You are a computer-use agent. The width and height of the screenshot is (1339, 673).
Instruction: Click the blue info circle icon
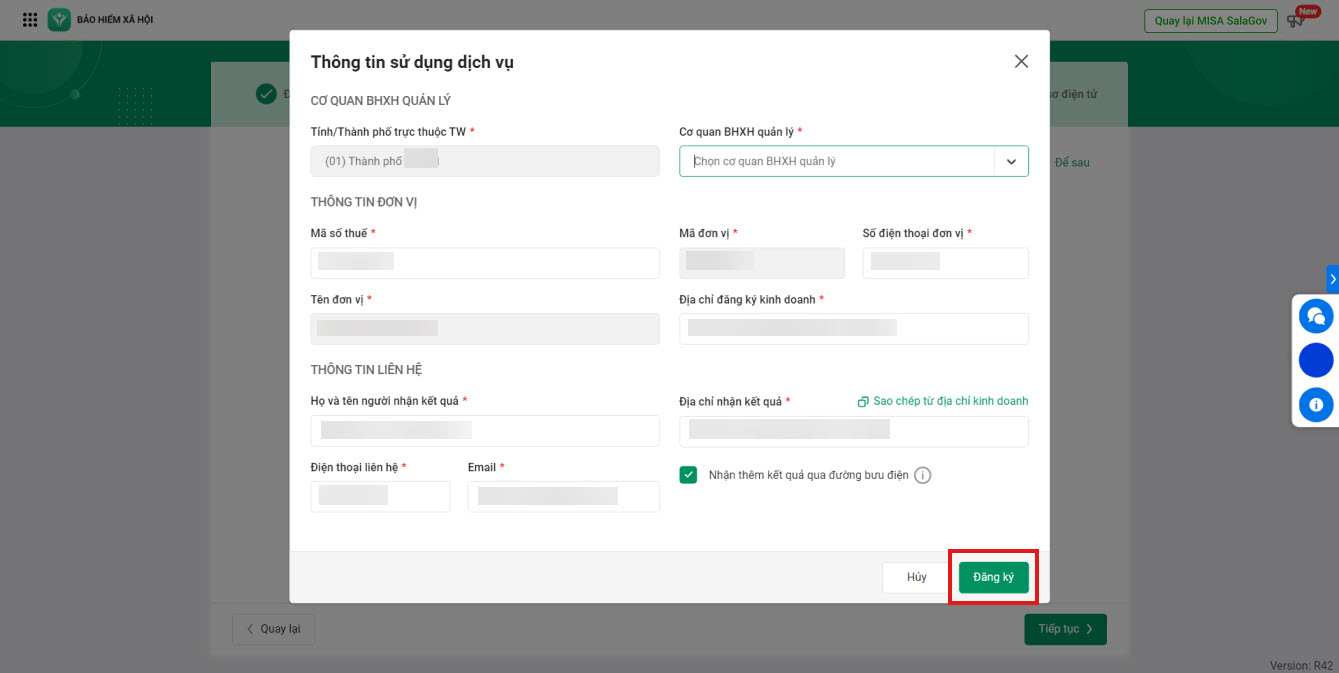click(1315, 404)
